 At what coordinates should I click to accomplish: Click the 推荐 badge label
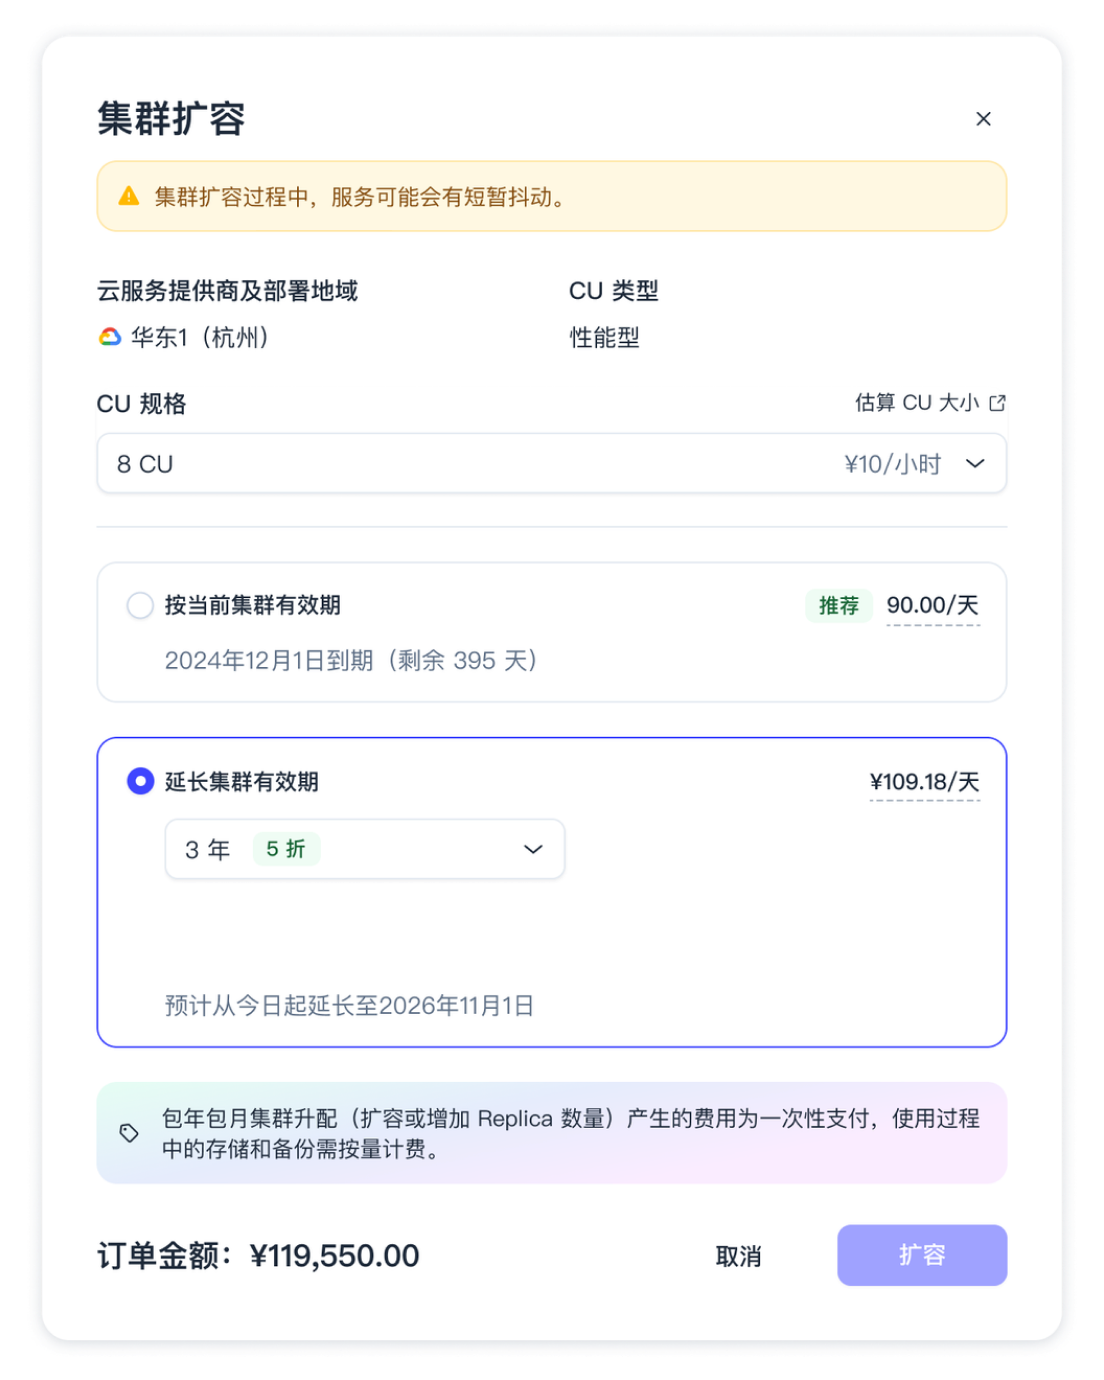point(838,606)
